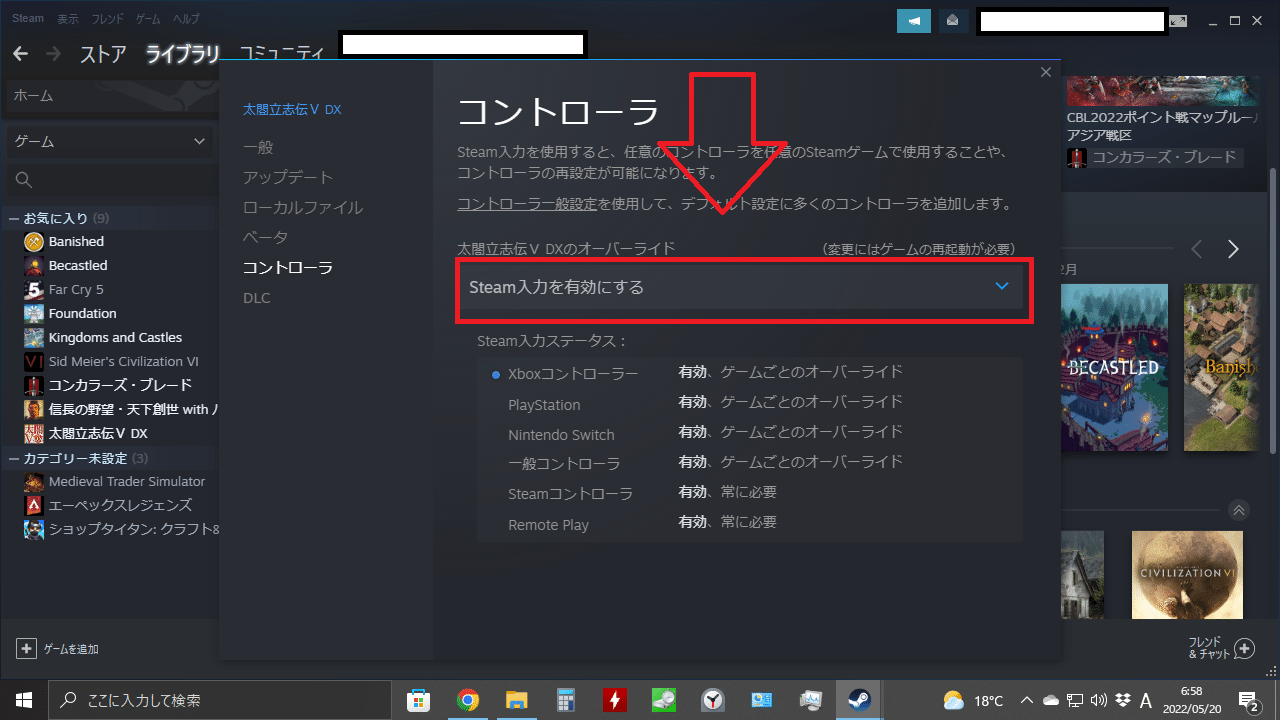Open the Steam inbox envelope icon
1280x720 pixels.
(x=953, y=21)
